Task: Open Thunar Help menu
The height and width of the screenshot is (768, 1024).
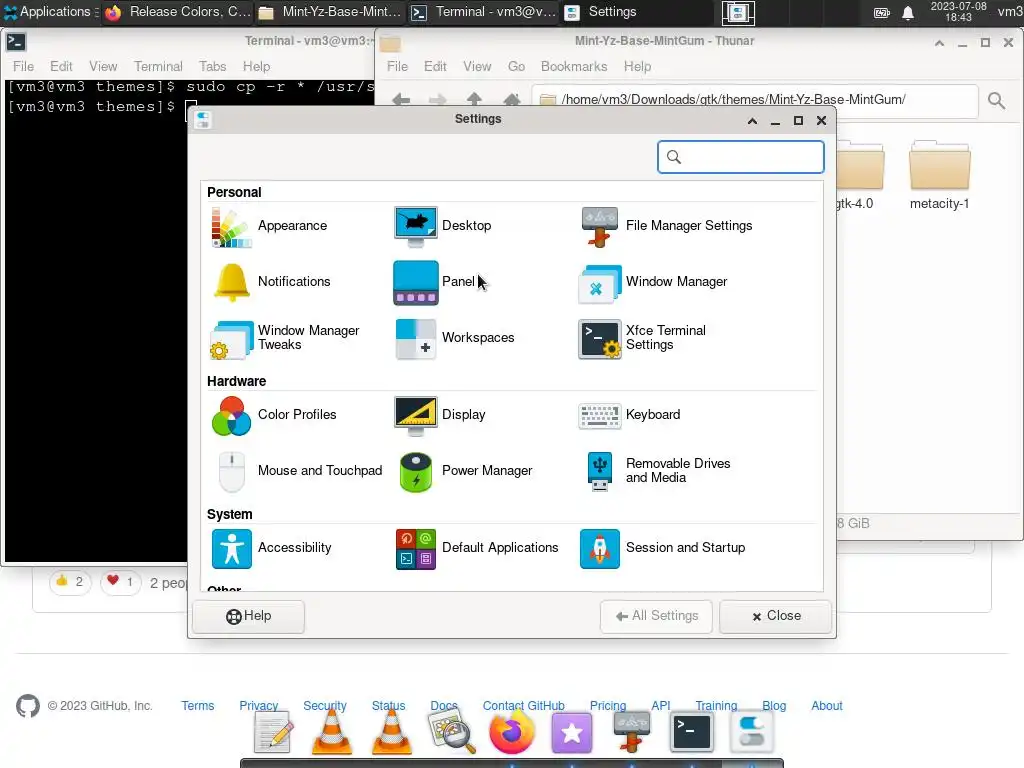Action: (x=637, y=67)
